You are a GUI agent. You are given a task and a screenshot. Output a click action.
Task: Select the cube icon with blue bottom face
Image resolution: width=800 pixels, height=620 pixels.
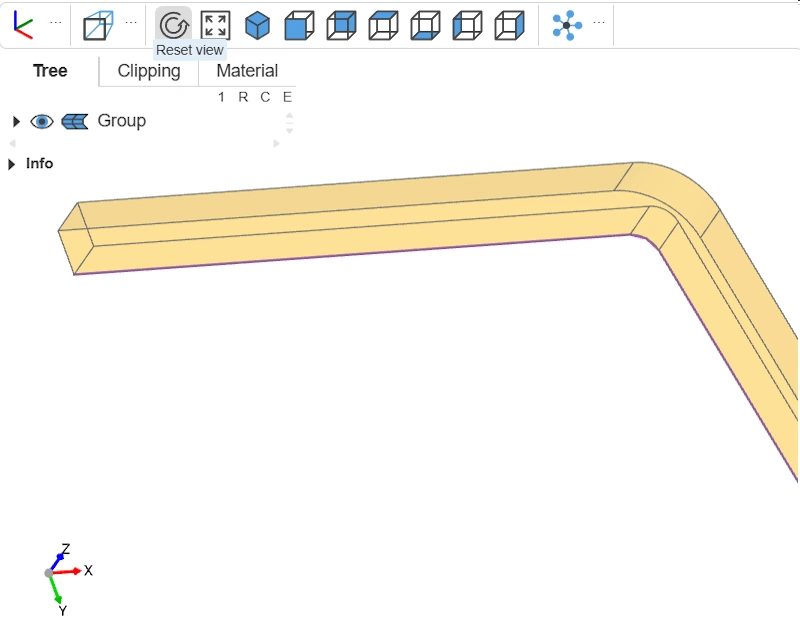[426, 25]
